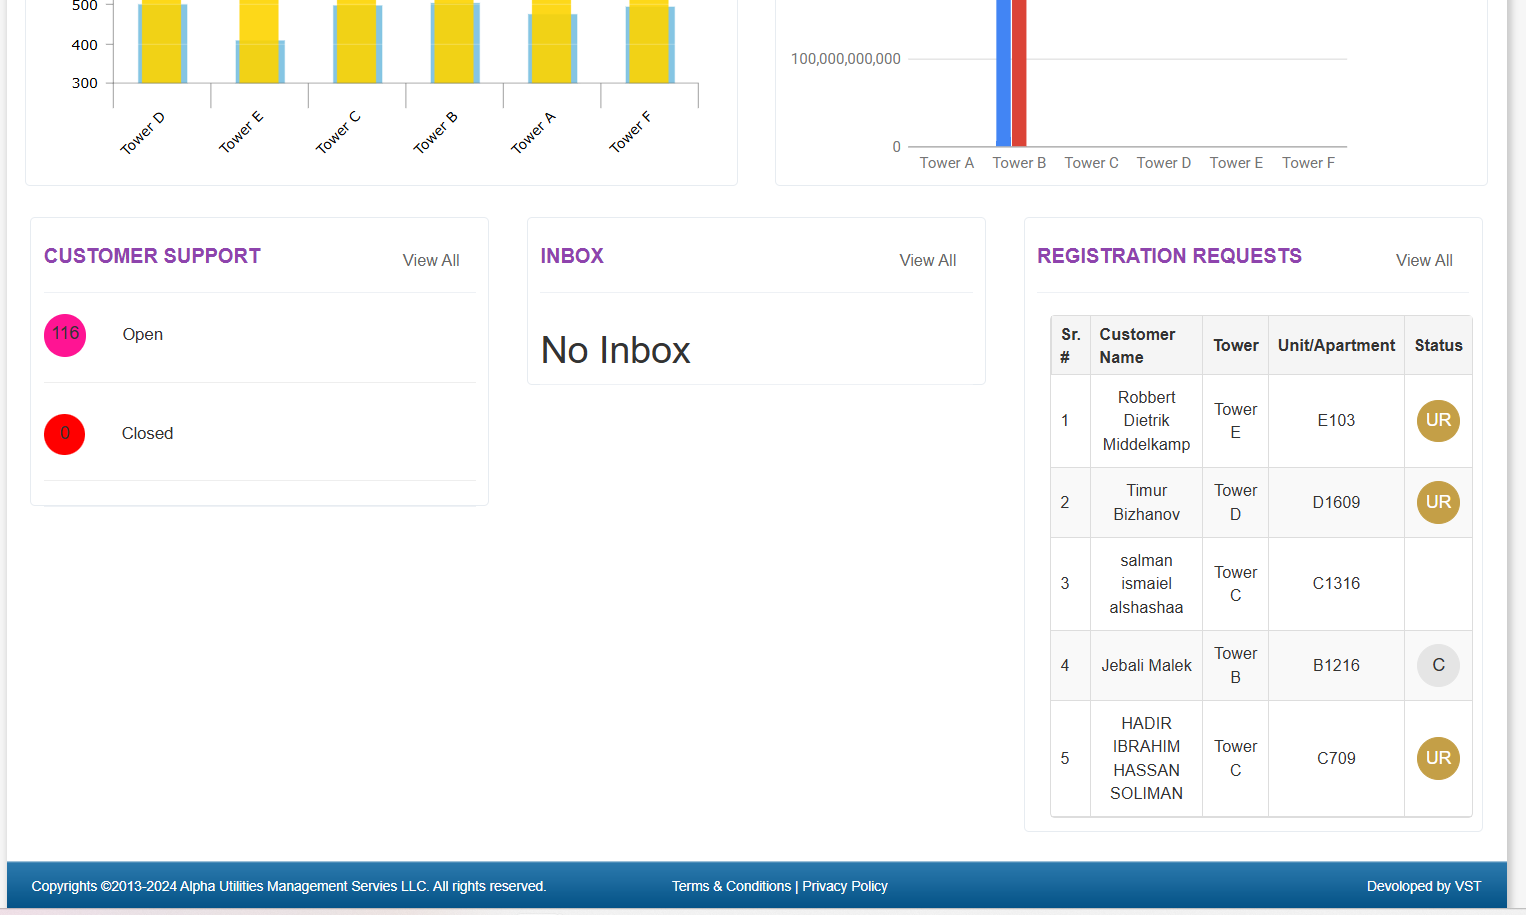Click the Status column header

pyautogui.click(x=1438, y=345)
